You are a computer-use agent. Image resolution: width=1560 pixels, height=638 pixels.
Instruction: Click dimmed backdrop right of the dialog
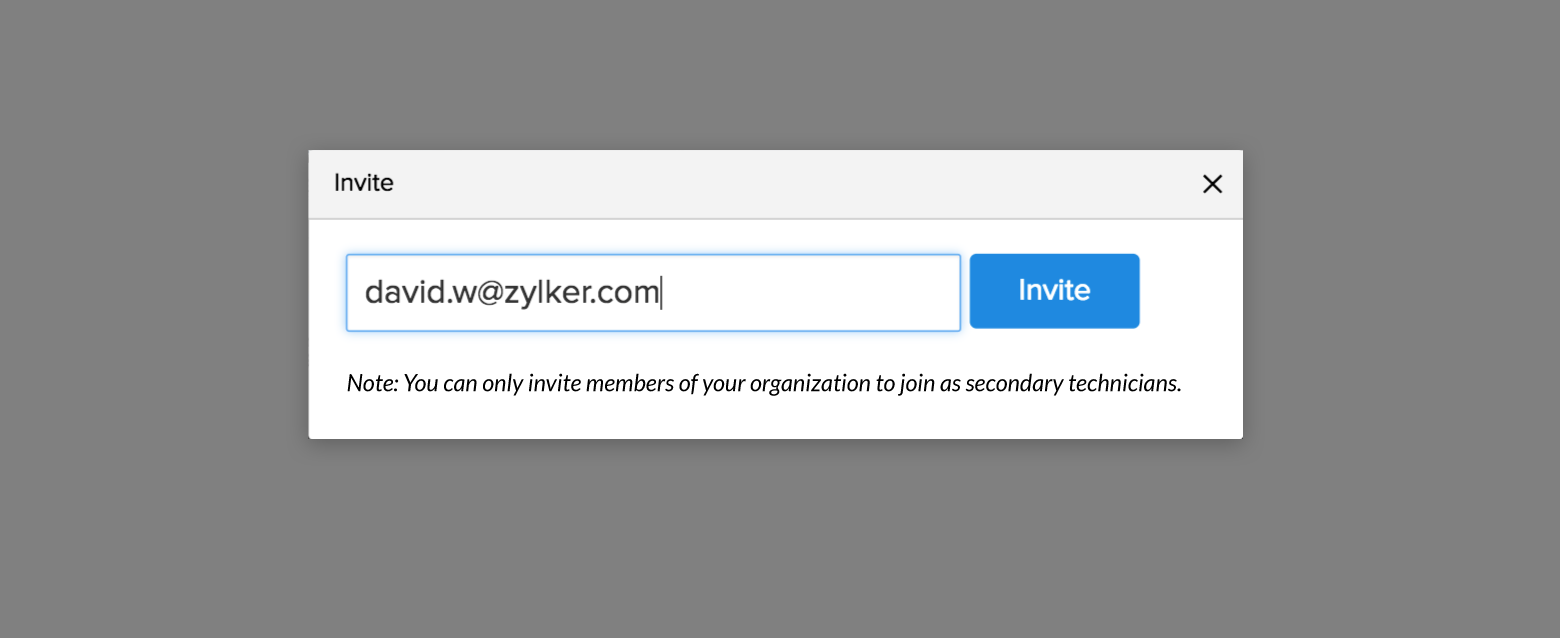pos(1400,300)
